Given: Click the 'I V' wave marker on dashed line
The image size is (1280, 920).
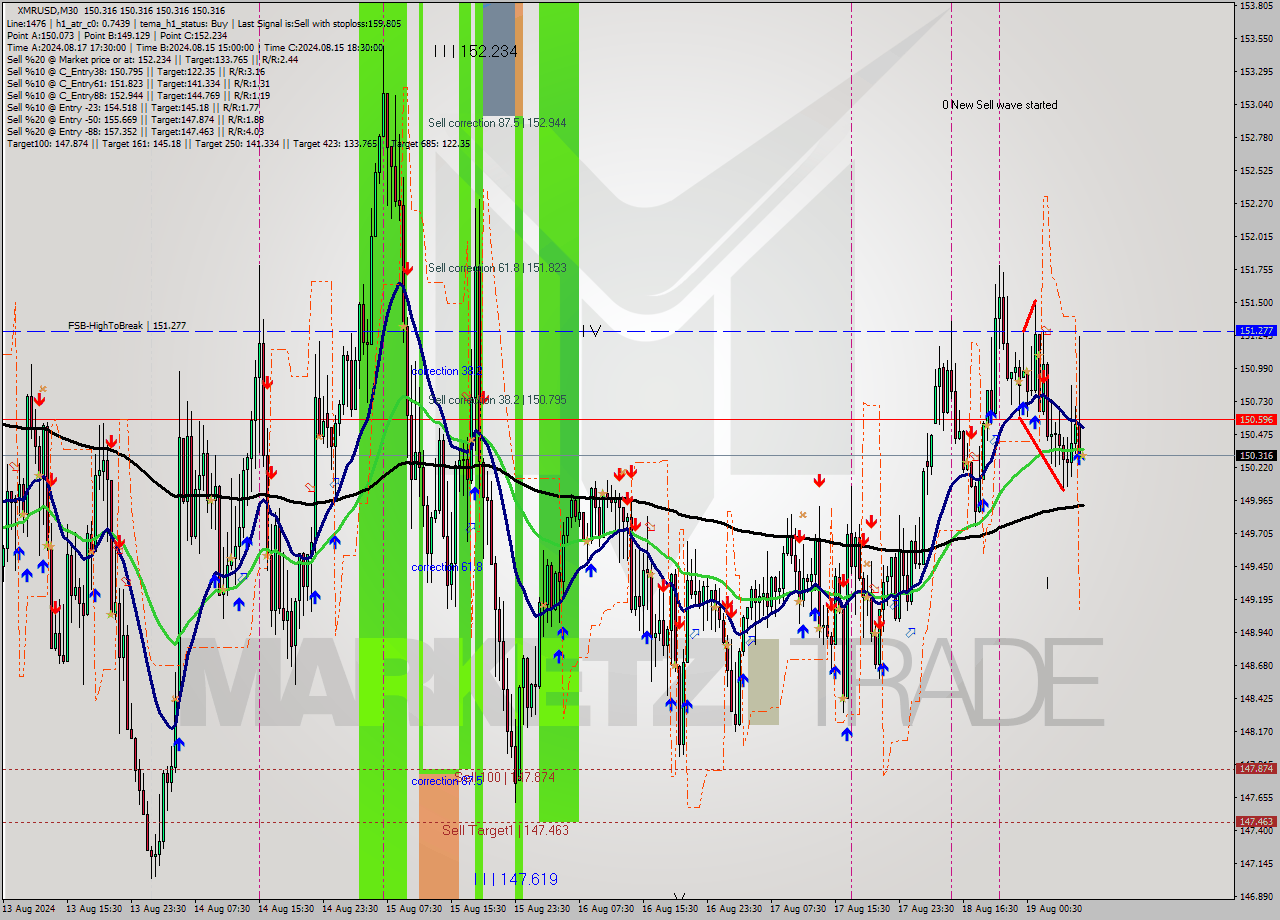Looking at the screenshot, I should pos(591,331).
